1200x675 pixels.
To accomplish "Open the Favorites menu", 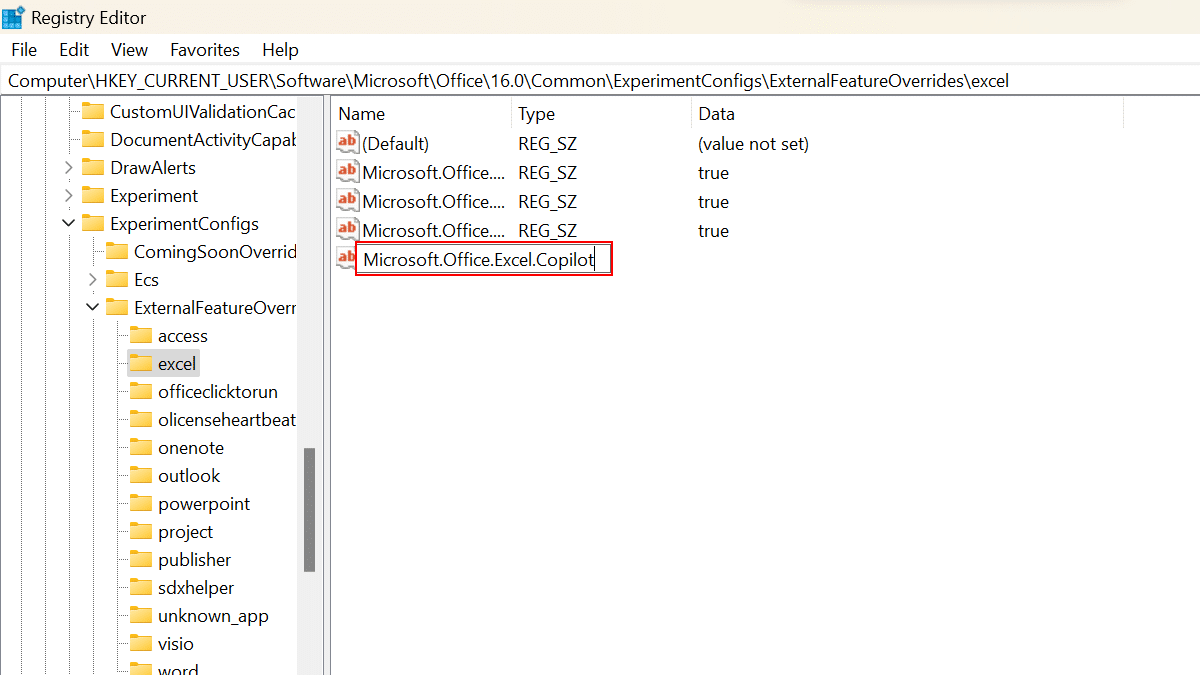I will tap(204, 49).
